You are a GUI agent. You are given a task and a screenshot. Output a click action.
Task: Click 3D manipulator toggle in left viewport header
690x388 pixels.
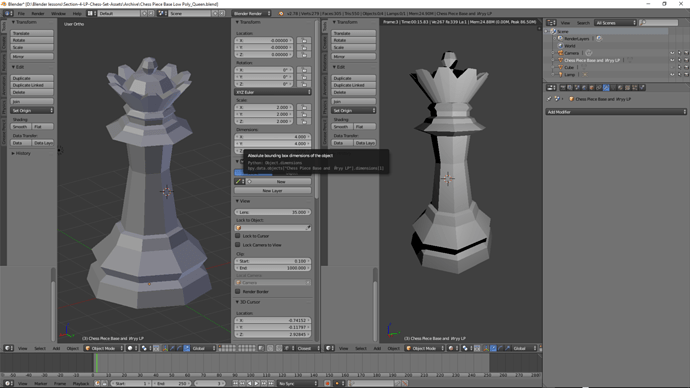pyautogui.click(x=164, y=348)
